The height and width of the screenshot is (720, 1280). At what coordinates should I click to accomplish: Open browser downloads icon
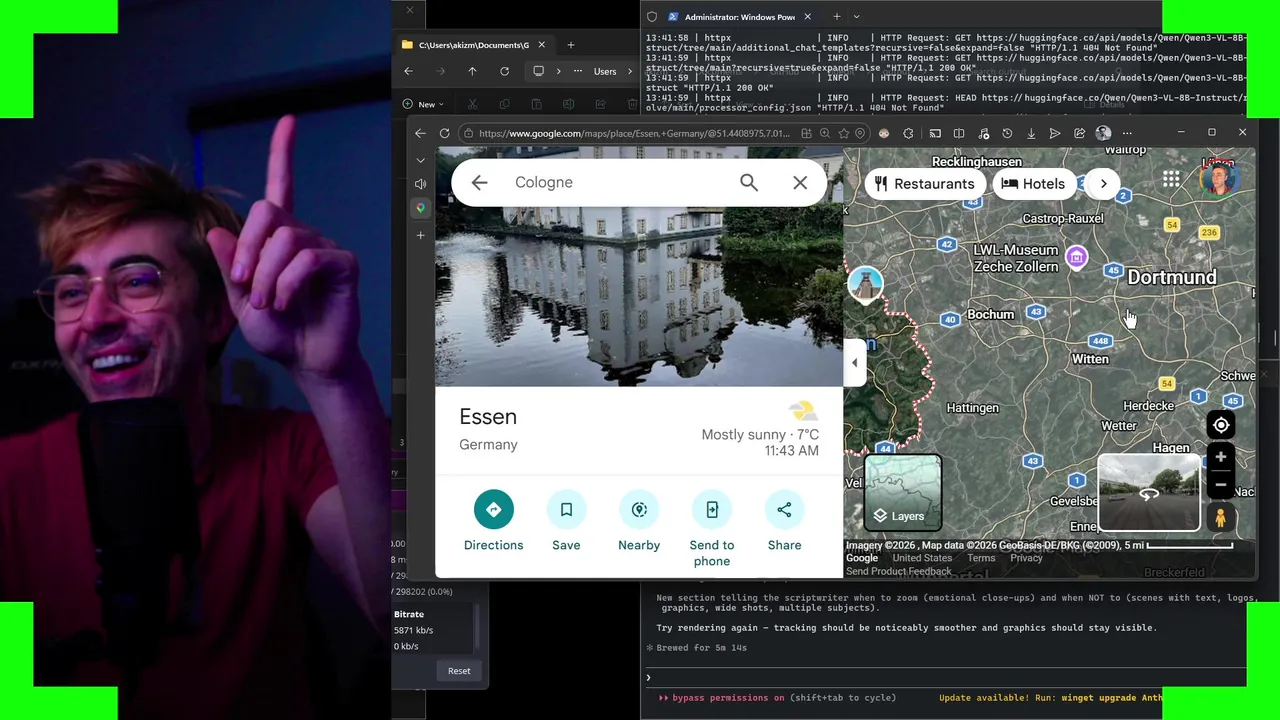(1031, 133)
